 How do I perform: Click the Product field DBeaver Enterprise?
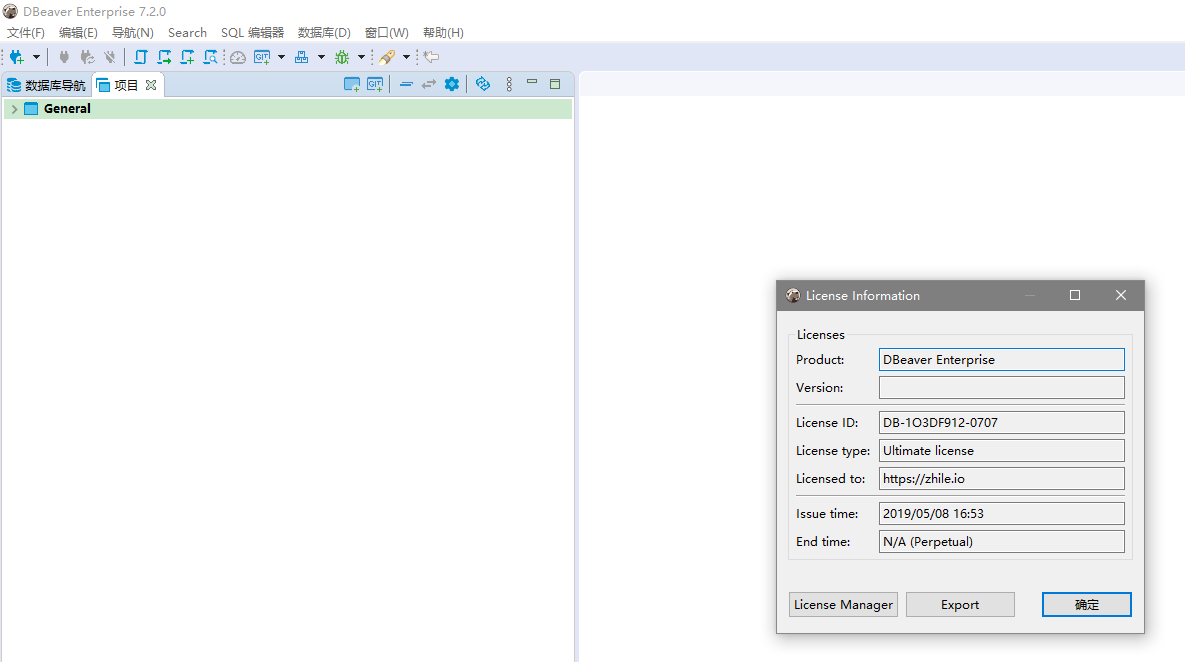1001,360
